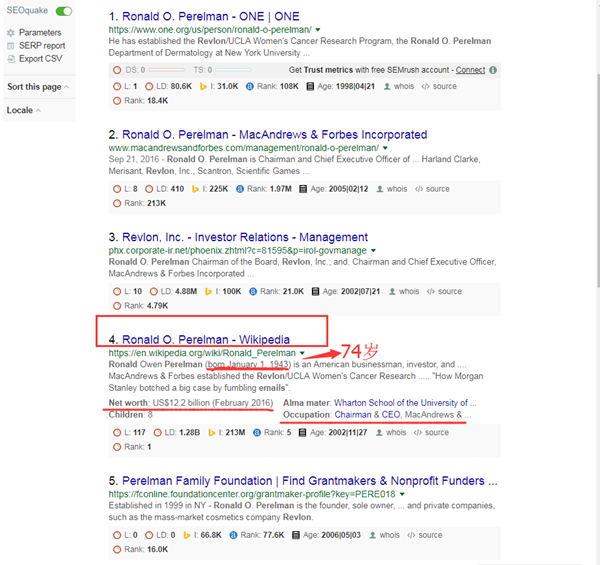This screenshot has height=565, width=600.
Task: Click SEMrush Rank: 4.79K value
Action: (157, 306)
